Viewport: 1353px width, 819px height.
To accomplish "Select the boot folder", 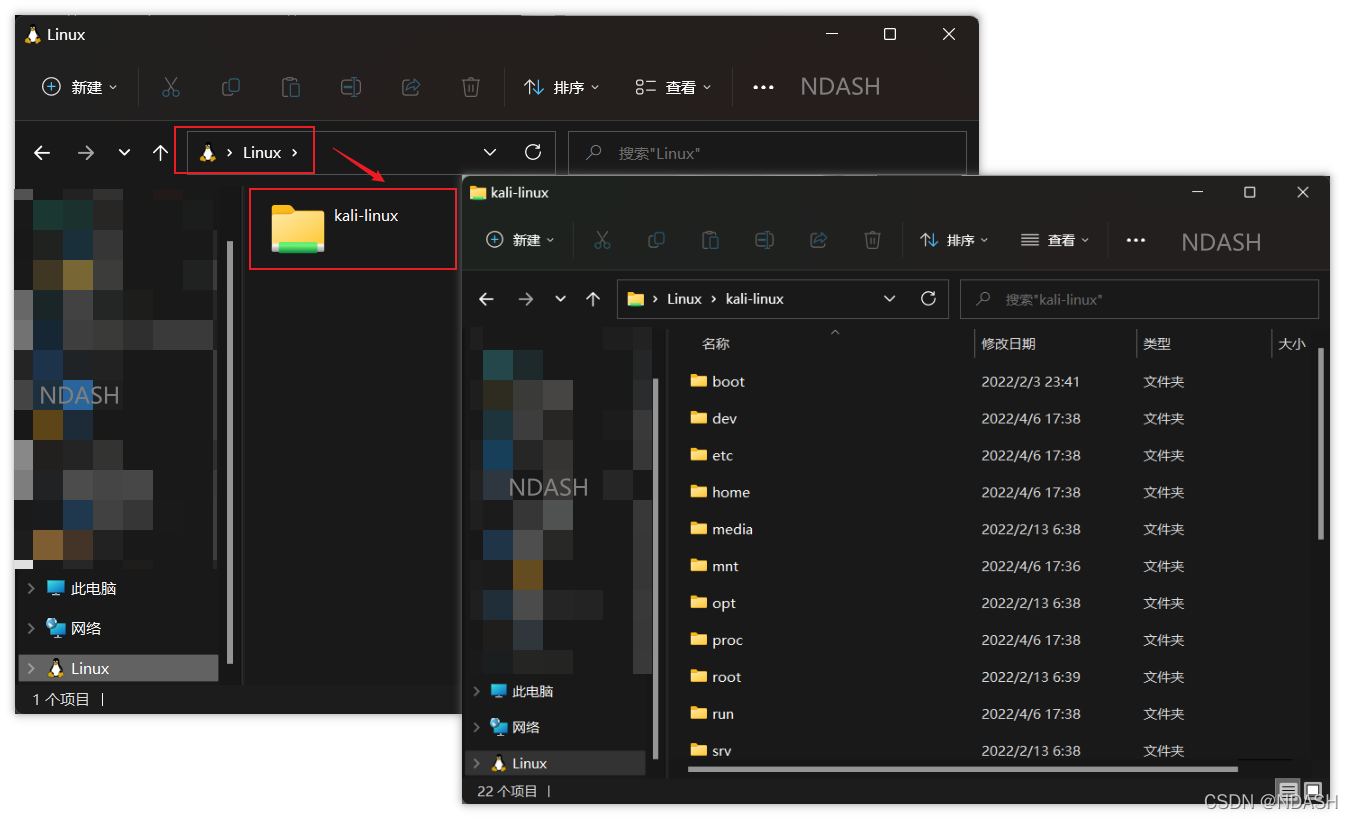I will 718,381.
